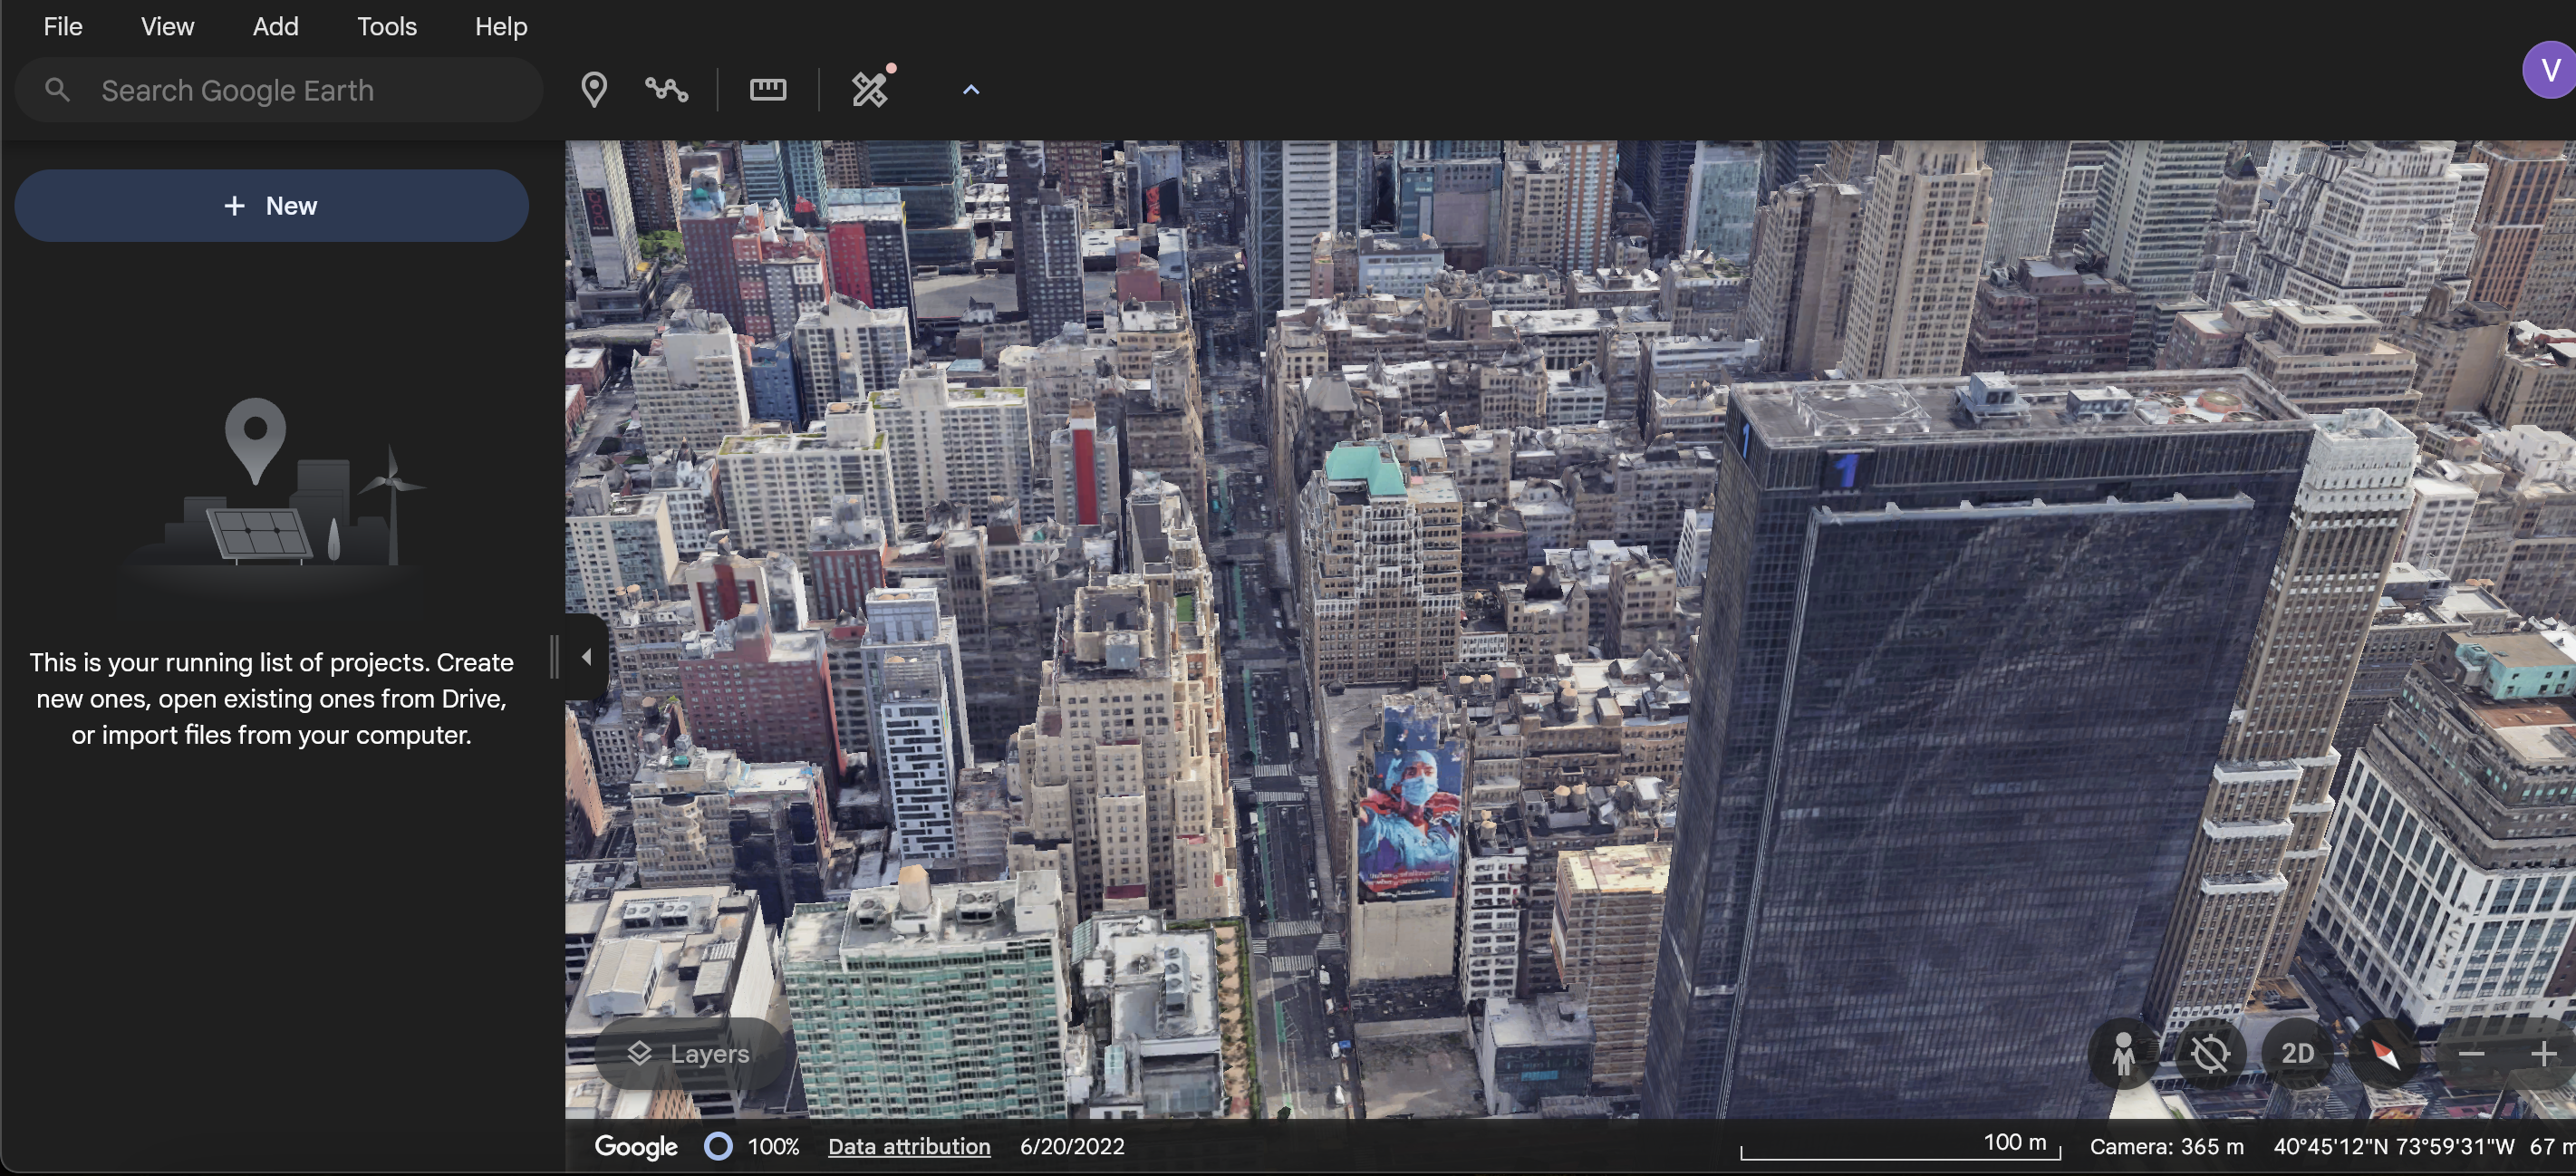This screenshot has height=1176, width=2576.
Task: Collapse the side panel with the arrow
Action: click(x=587, y=657)
